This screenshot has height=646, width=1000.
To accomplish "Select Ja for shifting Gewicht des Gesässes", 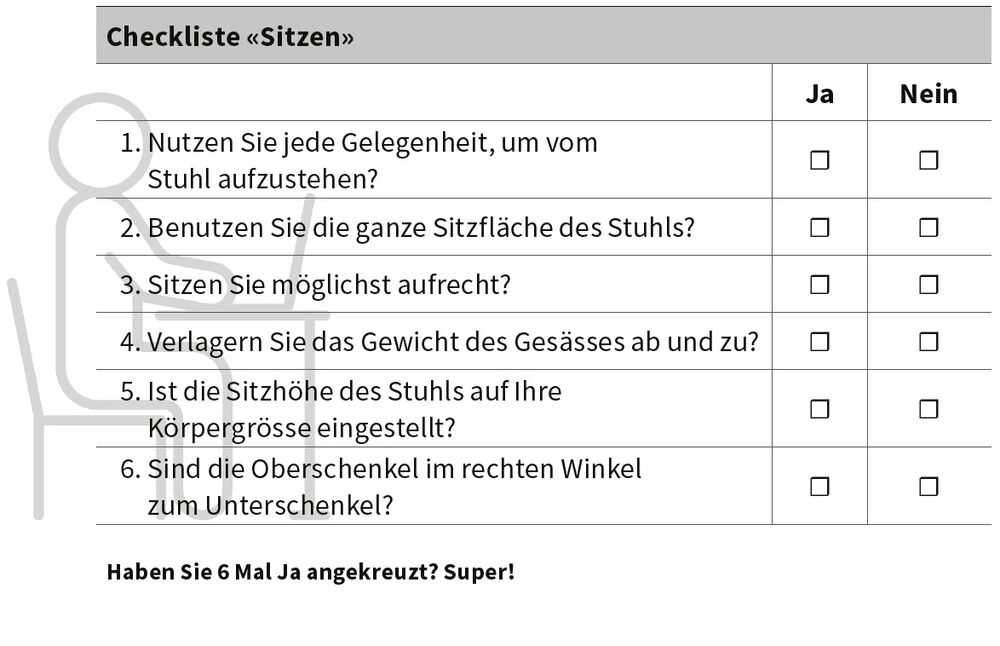I will [x=820, y=342].
